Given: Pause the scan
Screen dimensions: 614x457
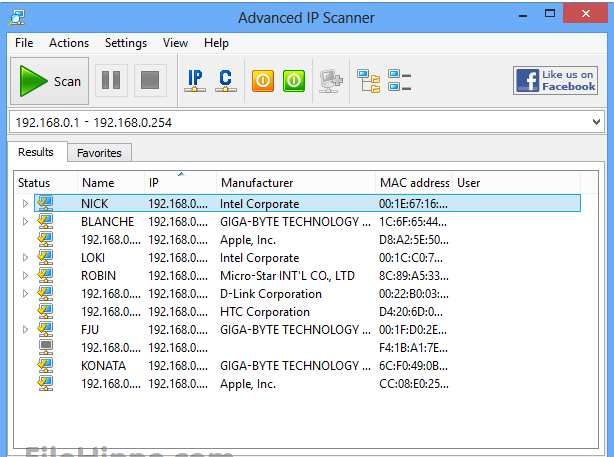Looking at the screenshot, I should coord(111,80).
